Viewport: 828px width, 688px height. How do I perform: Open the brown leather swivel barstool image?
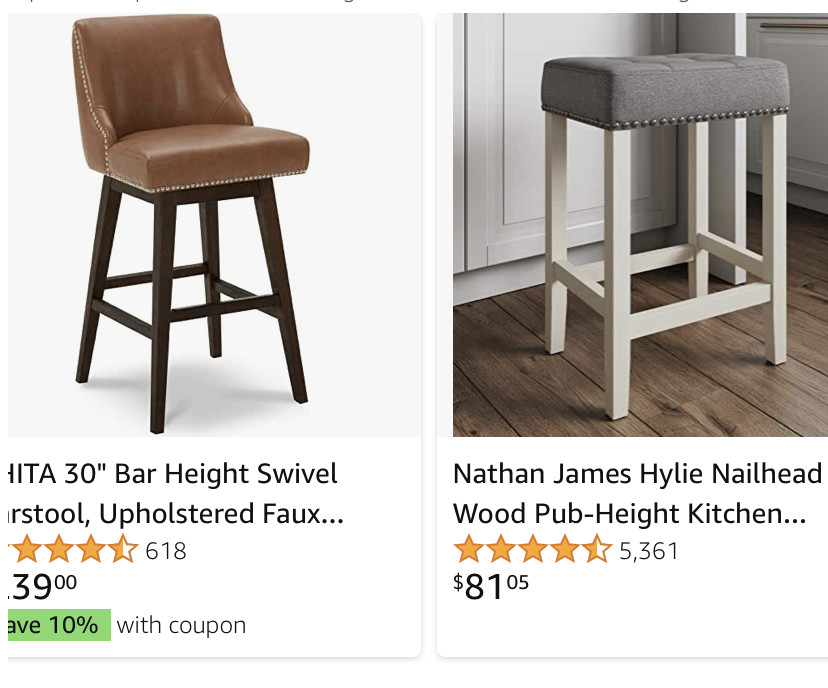(x=214, y=225)
